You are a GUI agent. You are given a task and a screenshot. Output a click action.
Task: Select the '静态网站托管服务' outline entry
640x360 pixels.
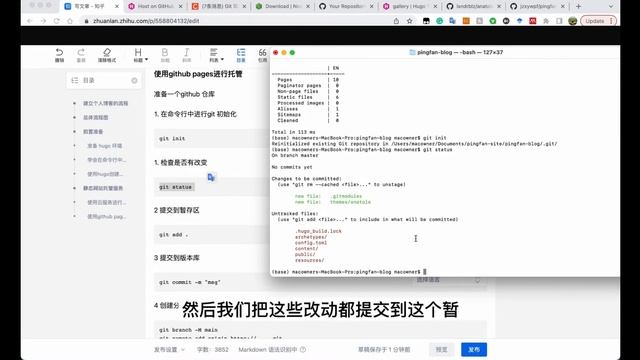[x=103, y=188]
